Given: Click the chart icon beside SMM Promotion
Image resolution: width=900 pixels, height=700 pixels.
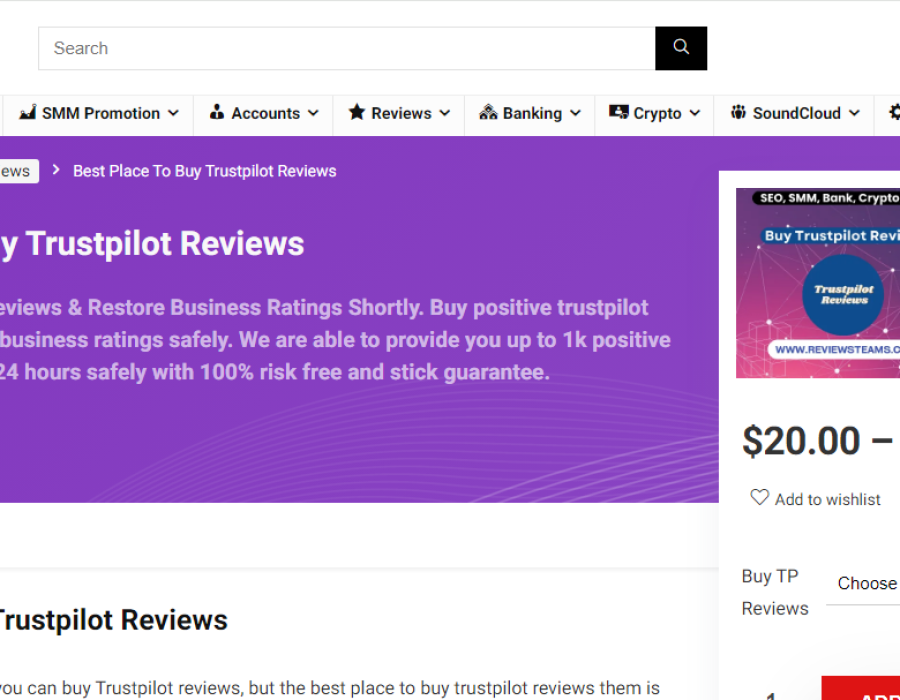Looking at the screenshot, I should click(28, 113).
